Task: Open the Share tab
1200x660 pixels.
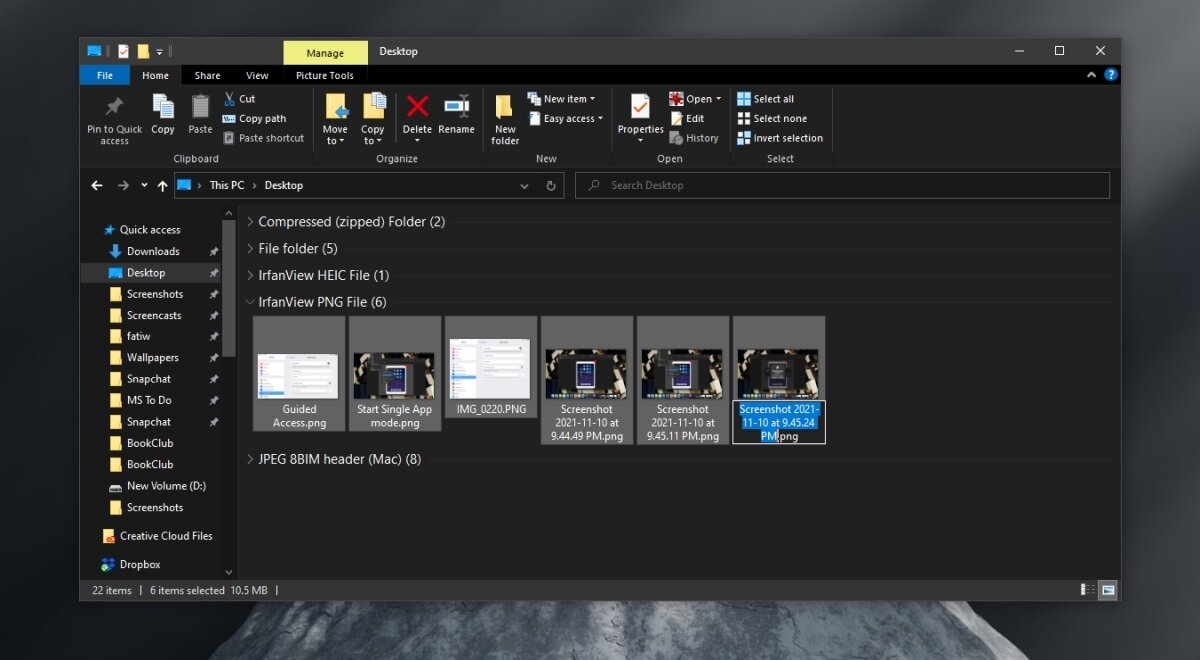Action: coord(207,75)
